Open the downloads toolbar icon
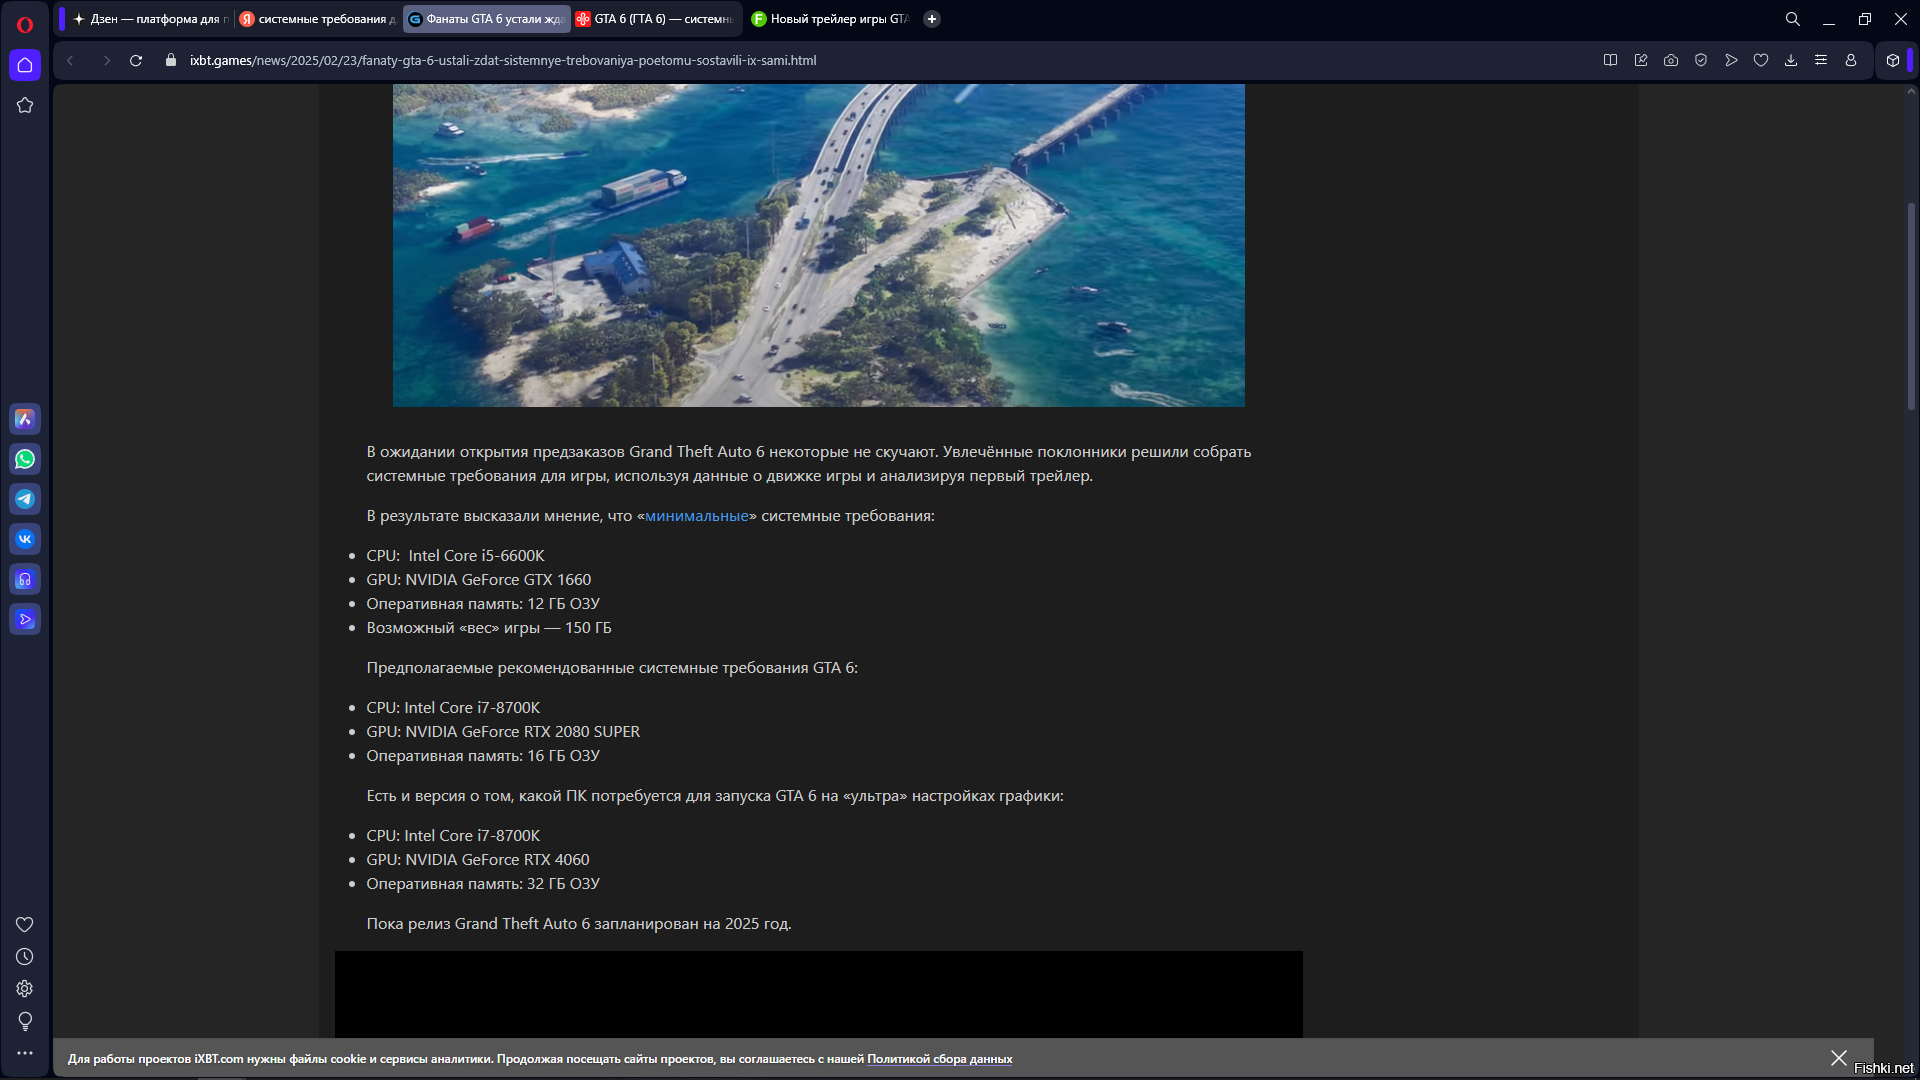Viewport: 1920px width, 1080px height. (x=1791, y=60)
